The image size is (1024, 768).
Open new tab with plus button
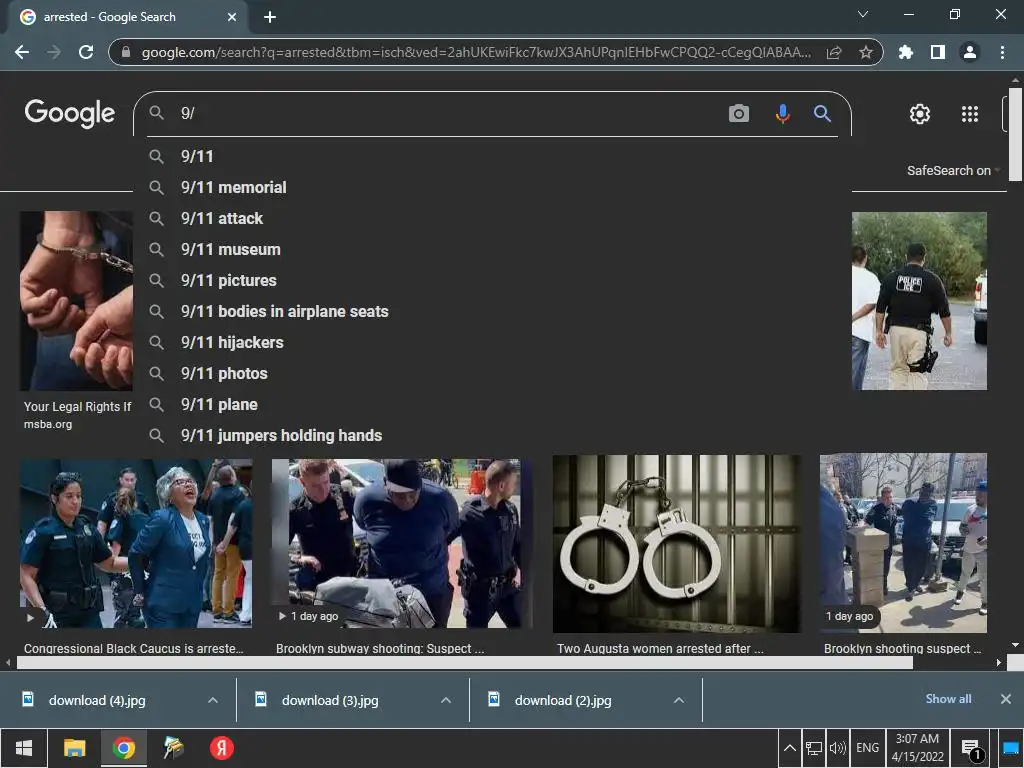pyautogui.click(x=270, y=17)
